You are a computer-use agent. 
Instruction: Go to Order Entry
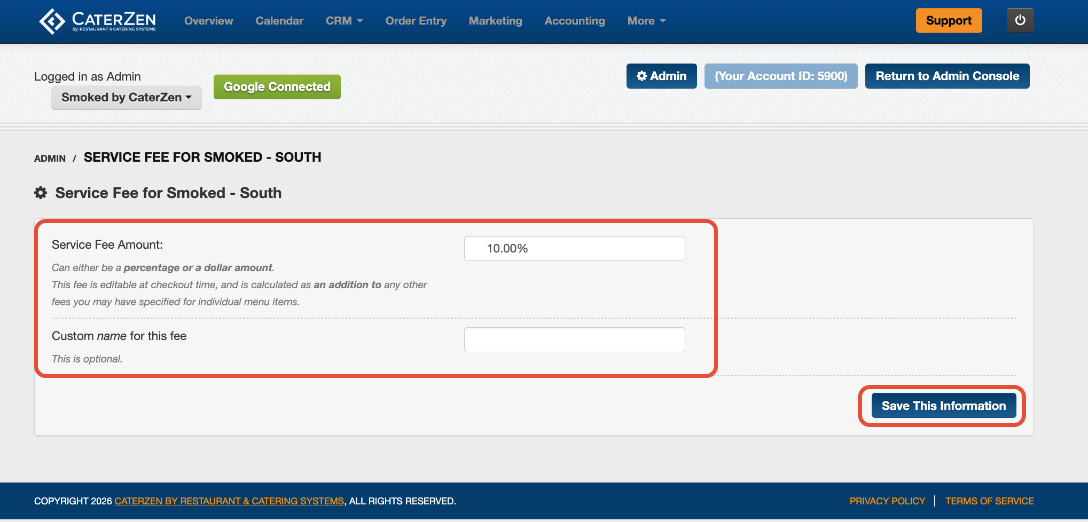point(416,21)
